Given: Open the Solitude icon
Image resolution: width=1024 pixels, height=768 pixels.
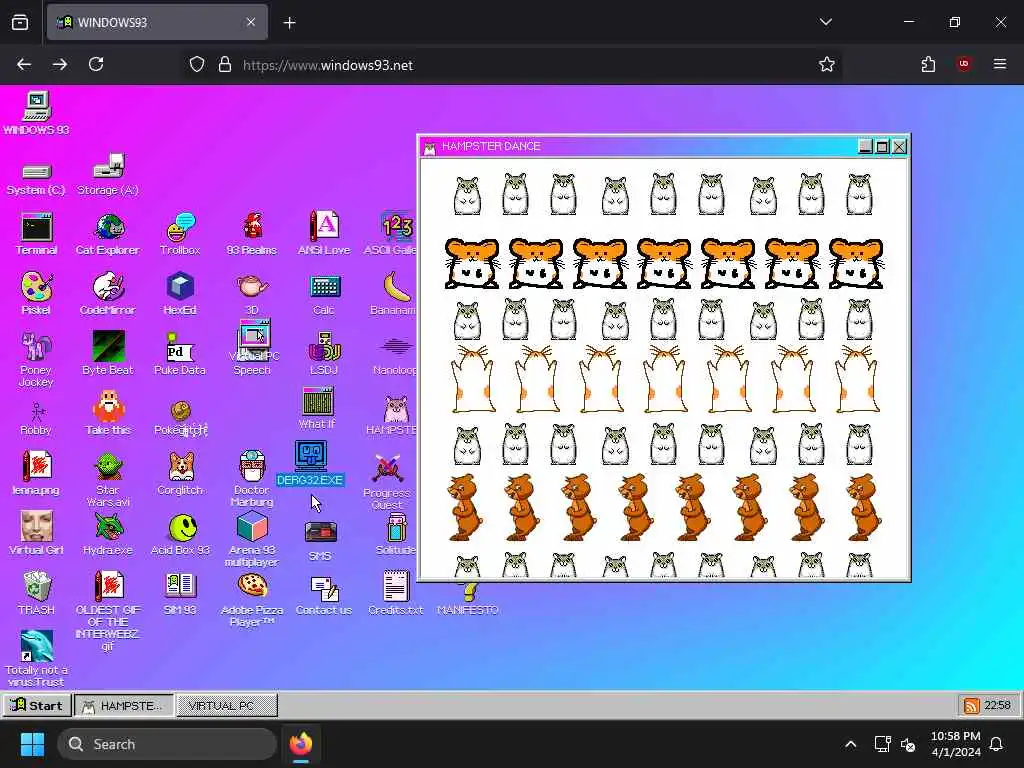Looking at the screenshot, I should (396, 534).
